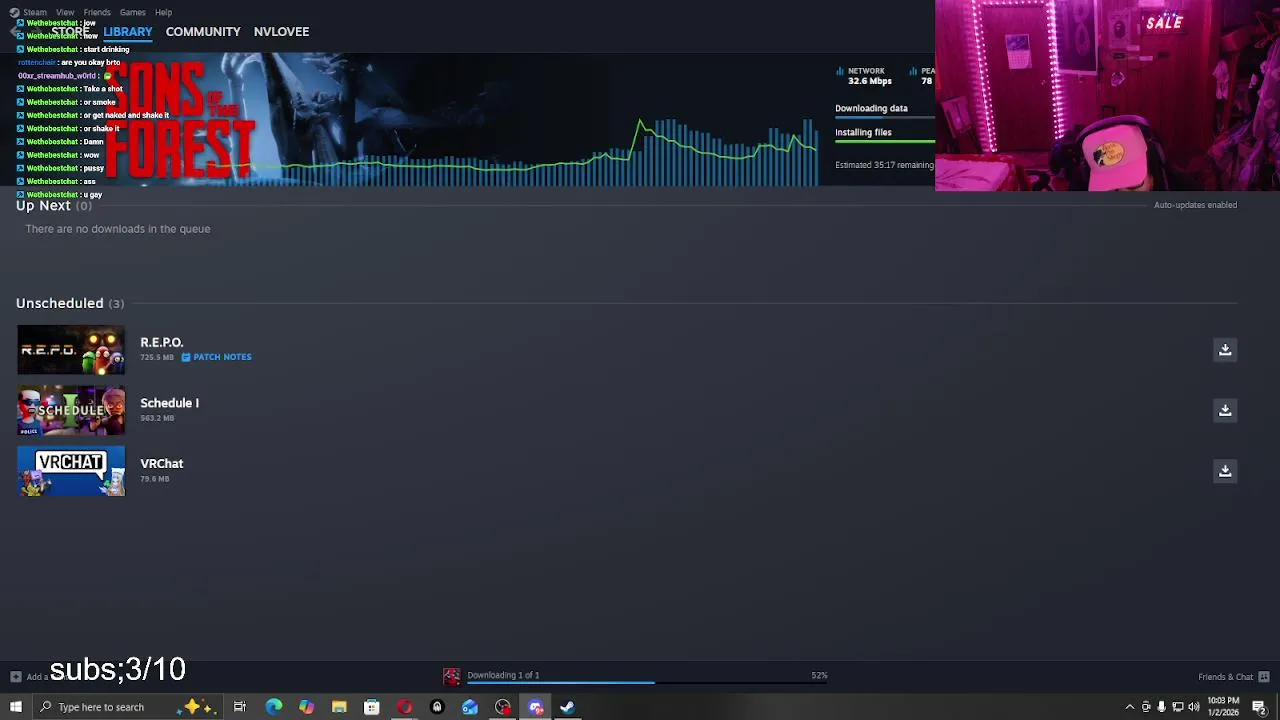This screenshot has width=1280, height=720.
Task: Open the Friends menu
Action: [x=97, y=12]
